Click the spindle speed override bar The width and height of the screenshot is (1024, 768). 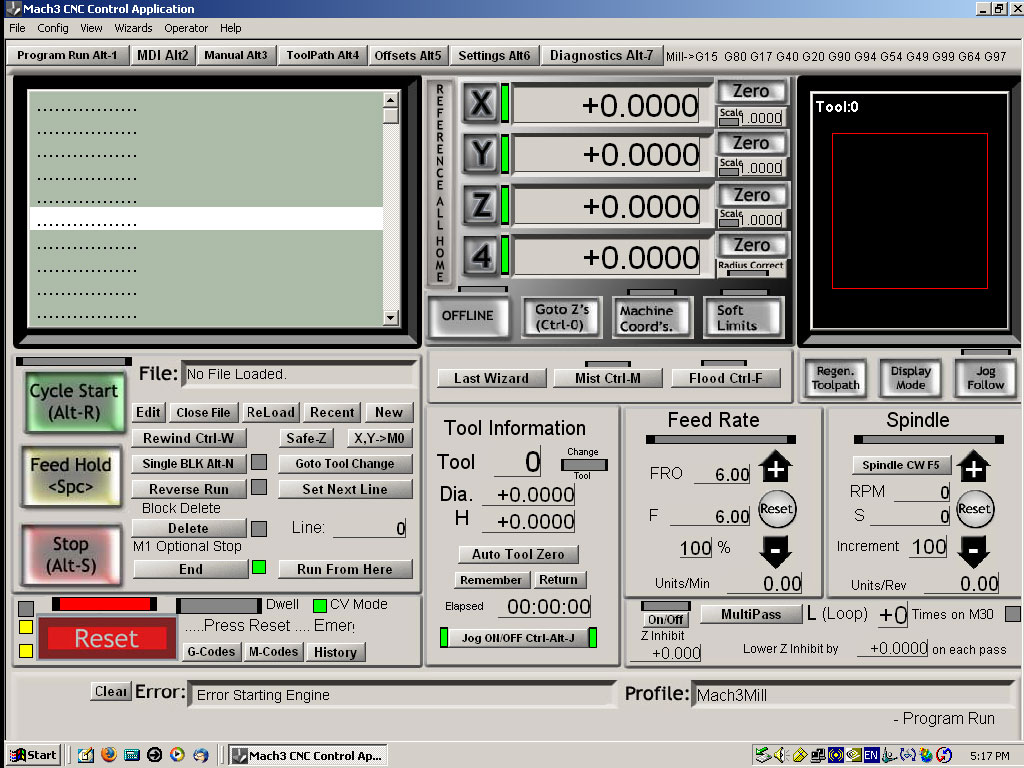929,440
